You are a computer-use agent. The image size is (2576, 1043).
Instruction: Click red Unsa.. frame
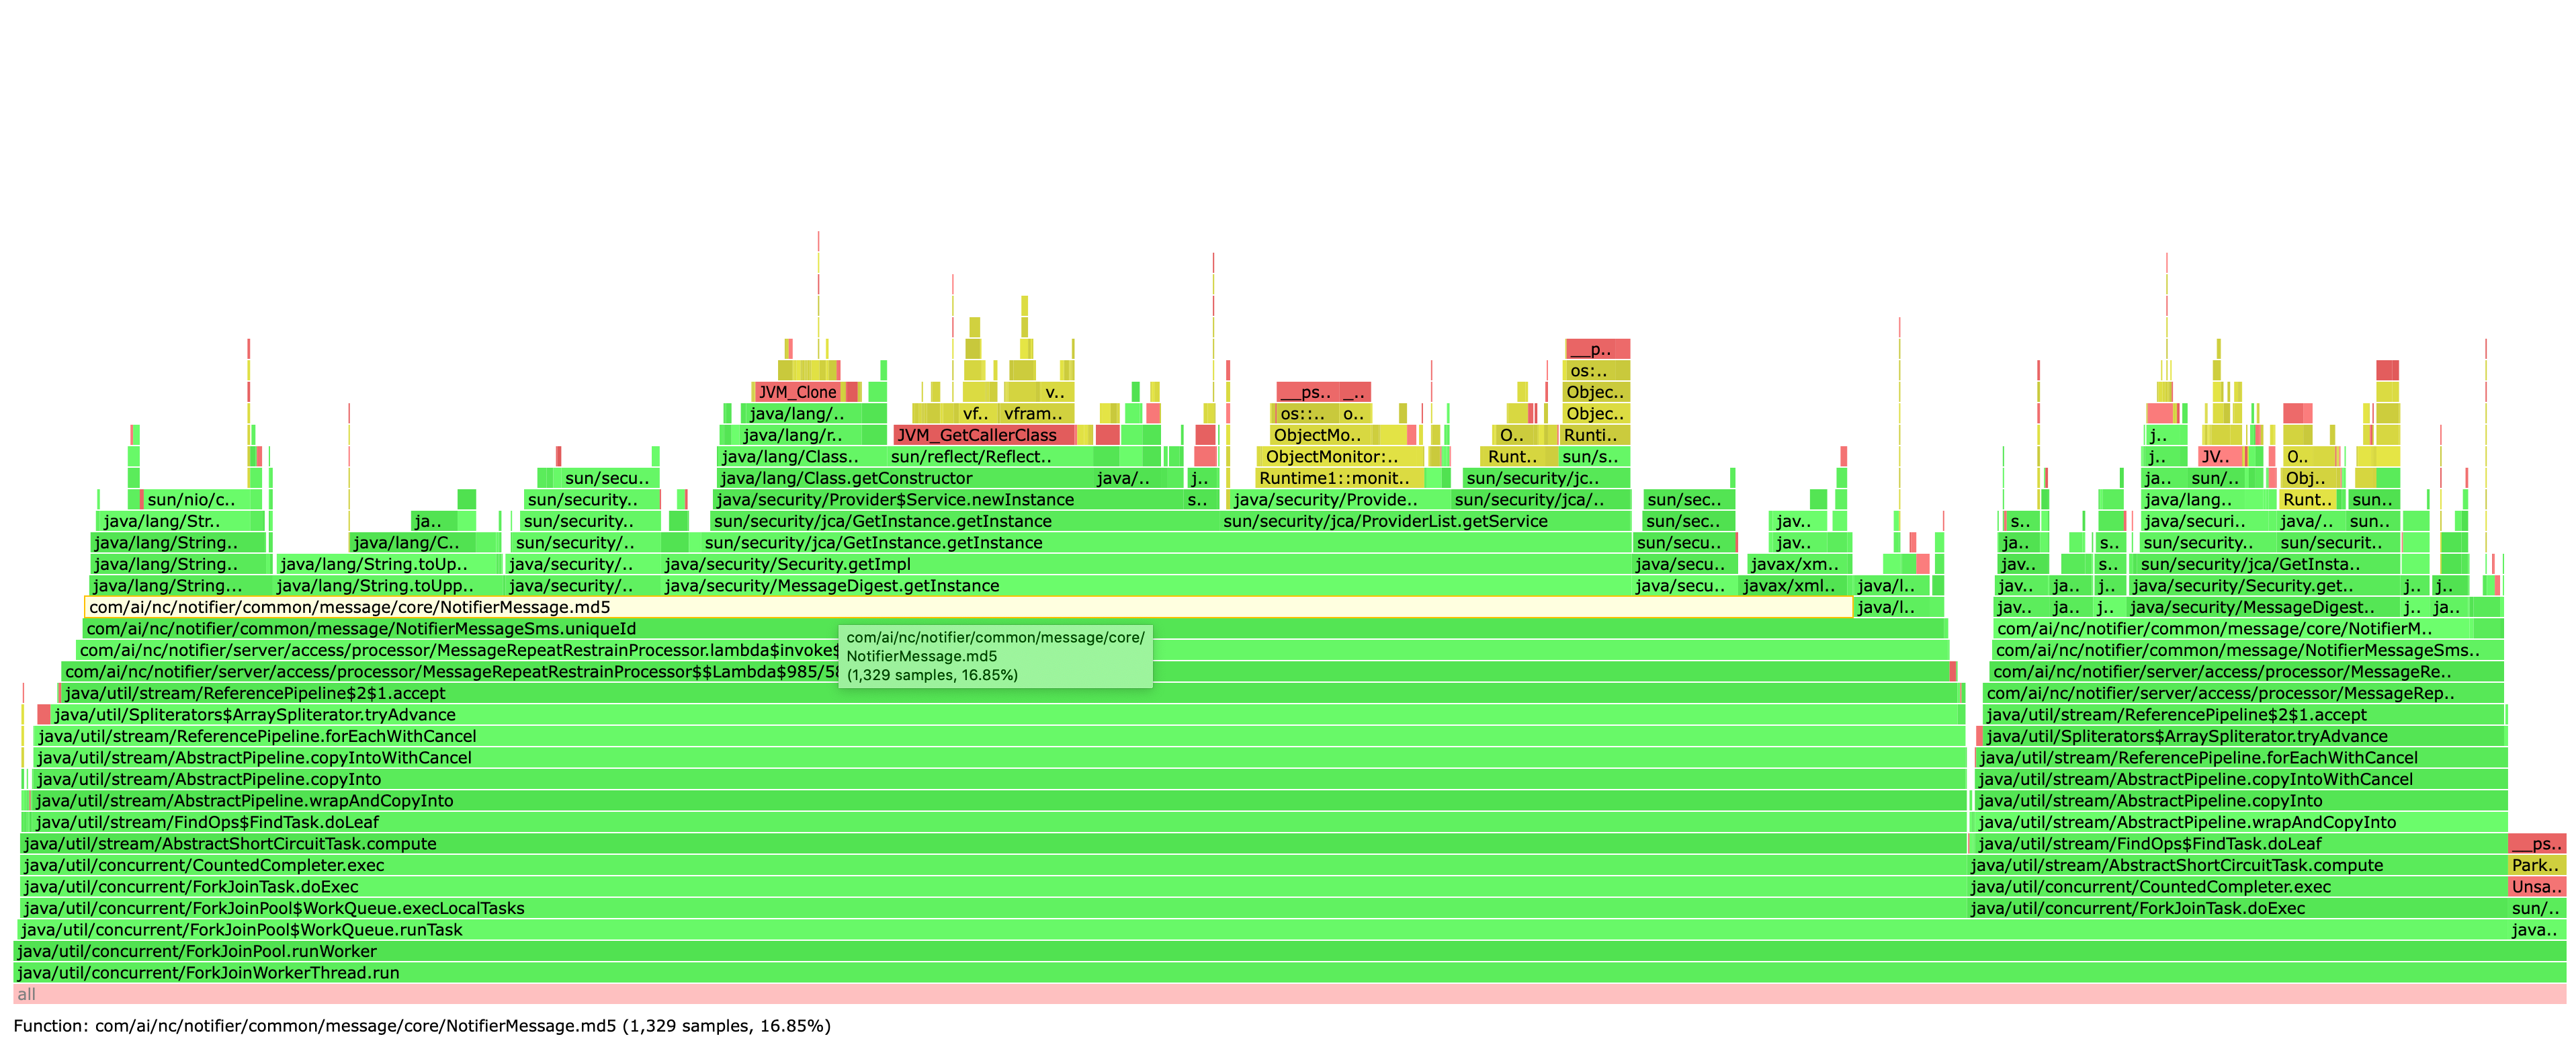tap(2537, 887)
